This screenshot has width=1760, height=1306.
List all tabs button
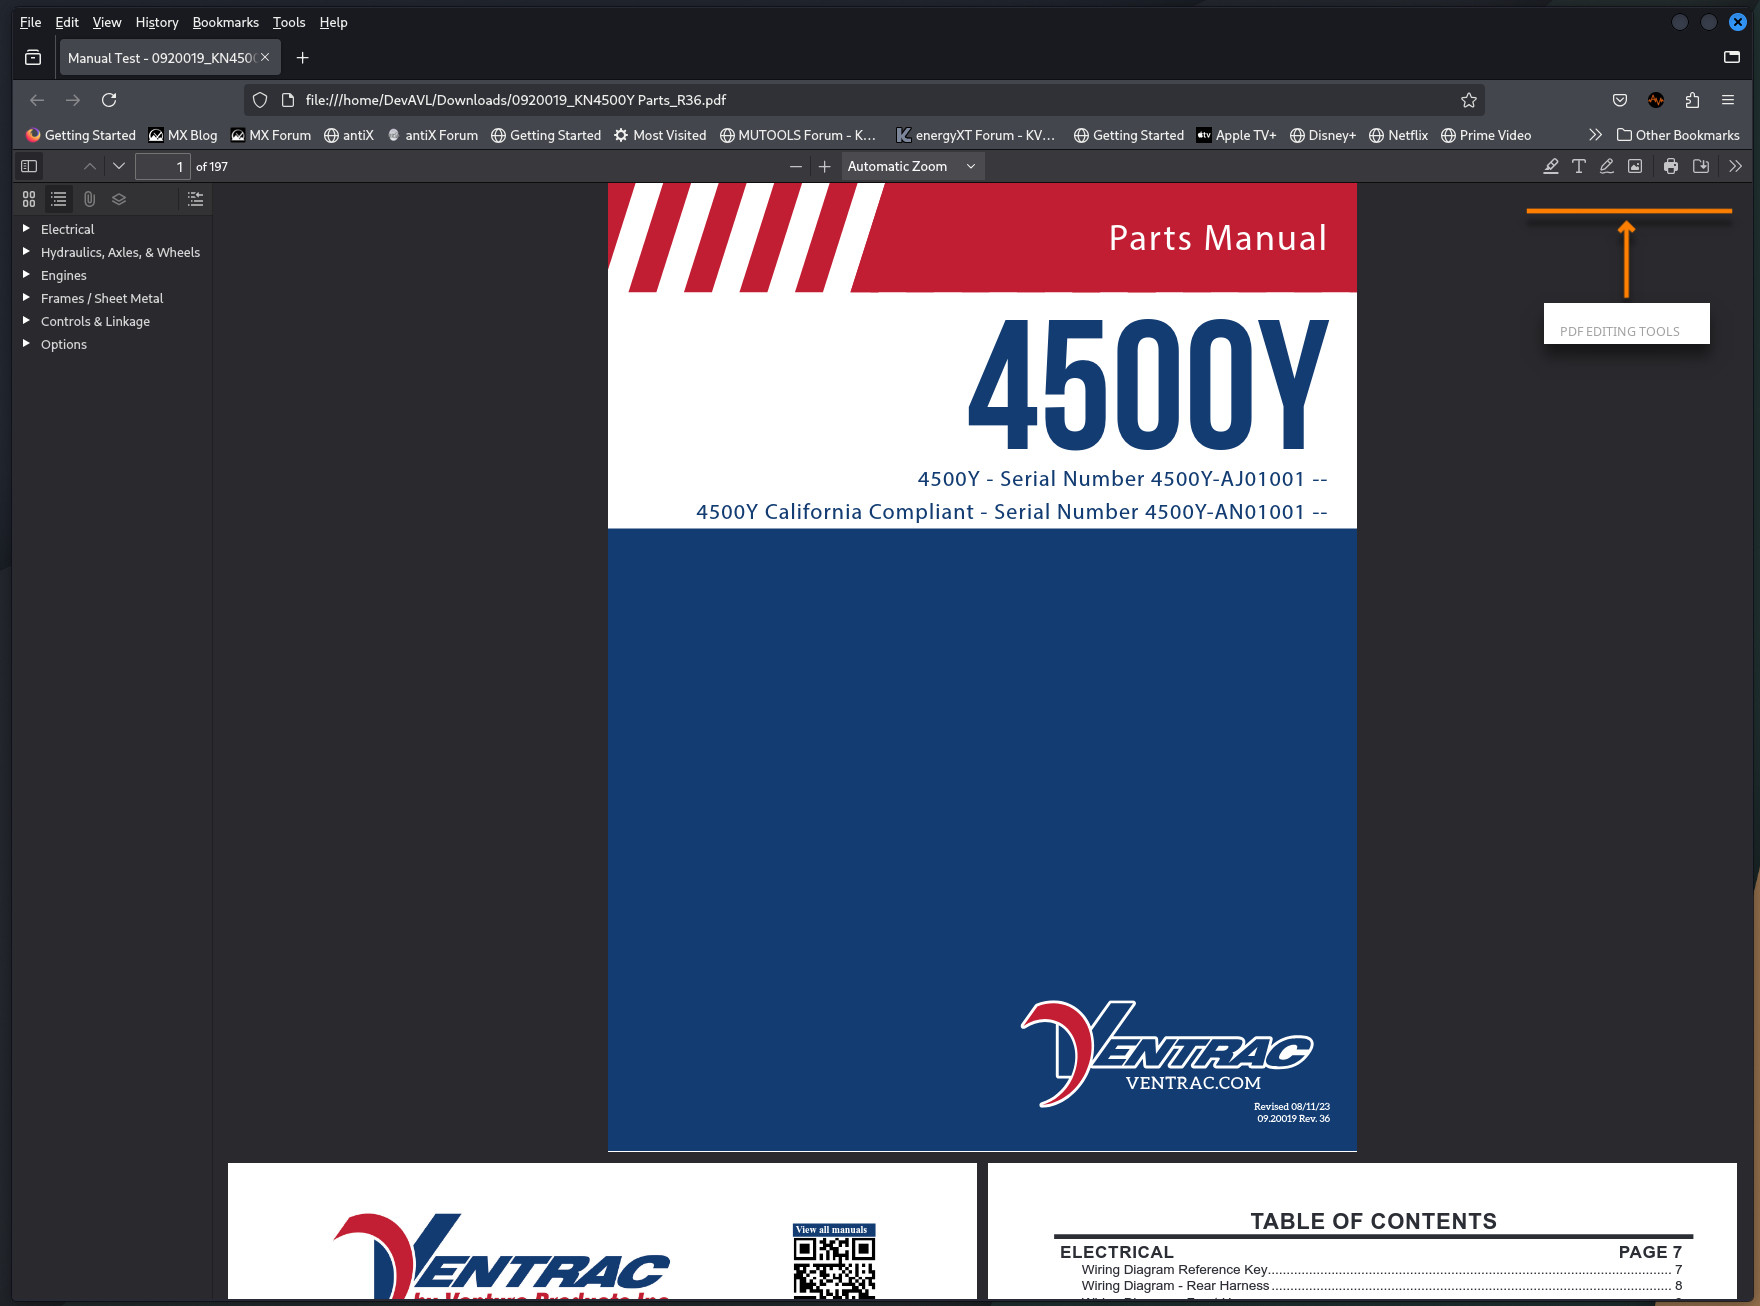pyautogui.click(x=1732, y=57)
